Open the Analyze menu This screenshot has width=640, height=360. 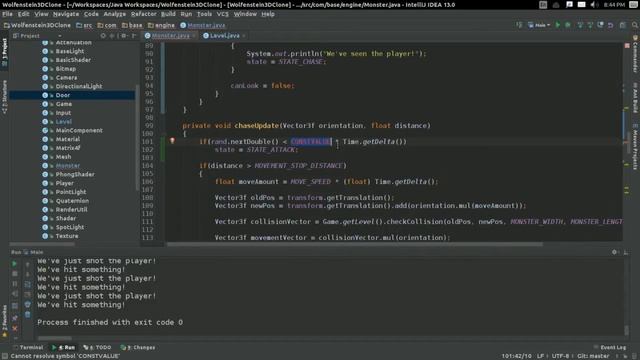[x=115, y=14]
